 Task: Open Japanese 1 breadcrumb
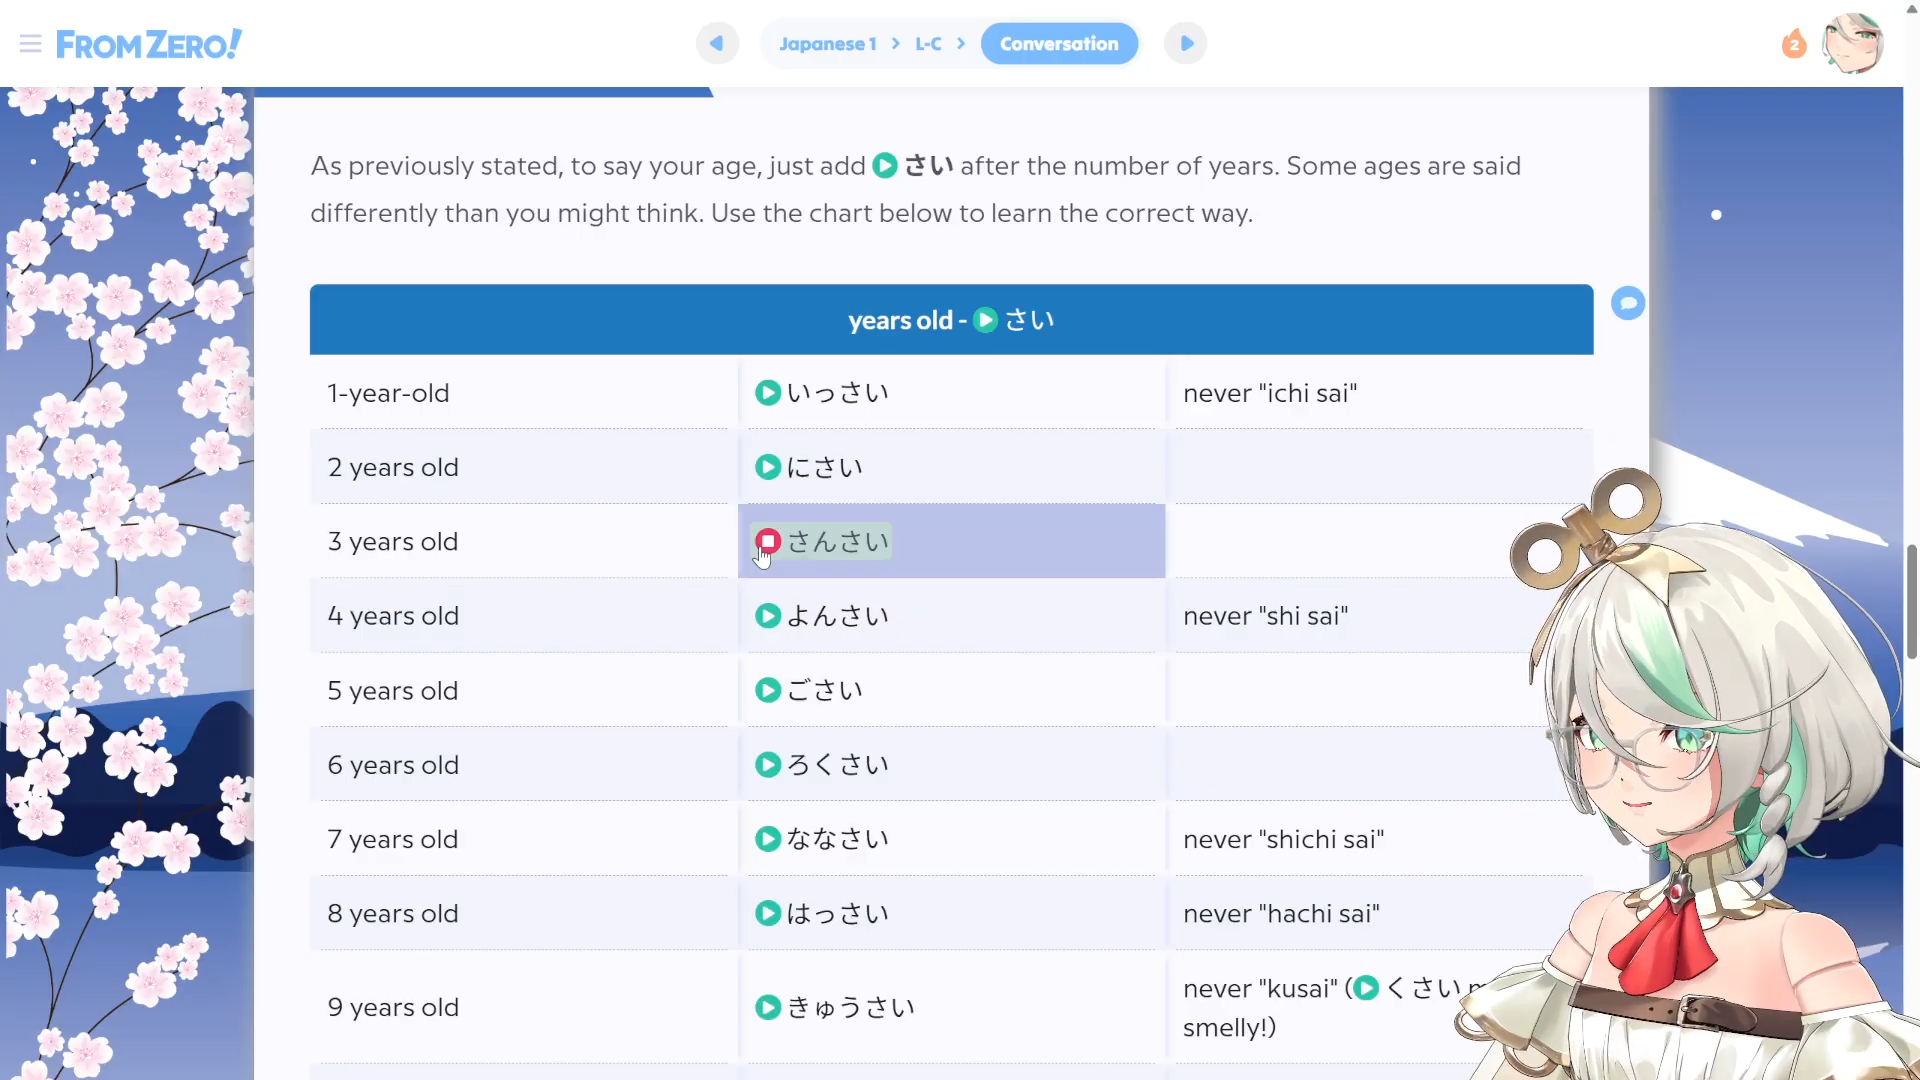827,44
